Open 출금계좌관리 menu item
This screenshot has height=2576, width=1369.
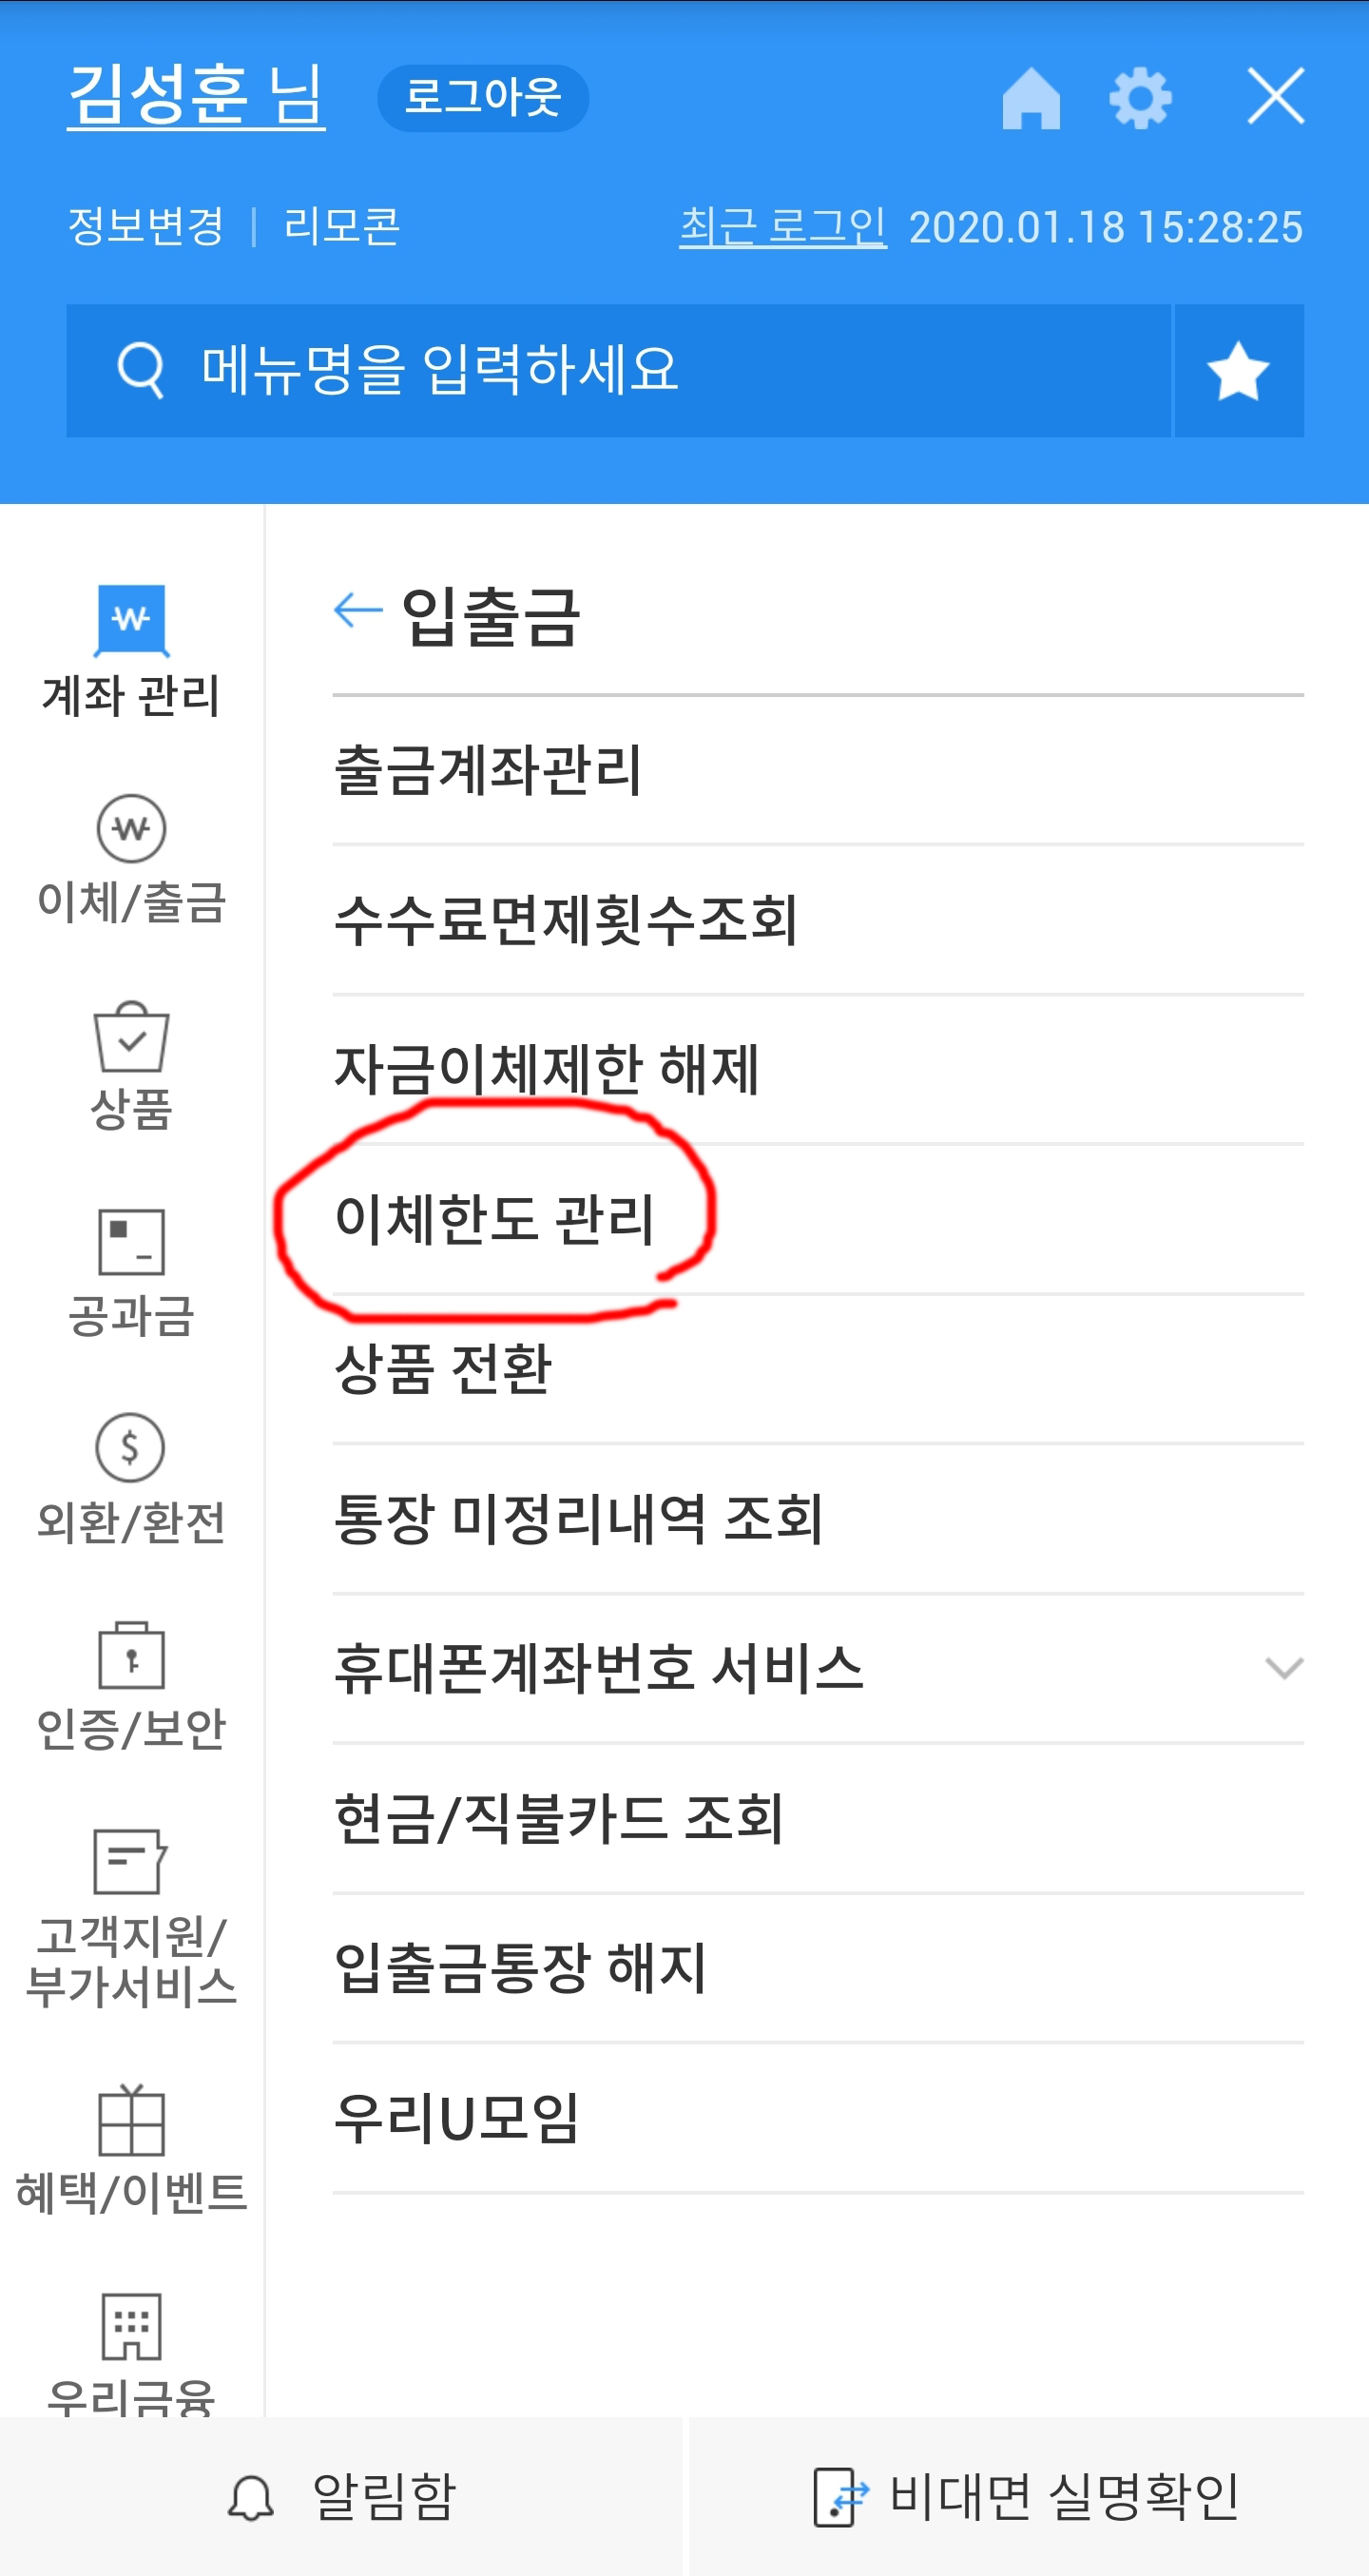[x=817, y=771]
